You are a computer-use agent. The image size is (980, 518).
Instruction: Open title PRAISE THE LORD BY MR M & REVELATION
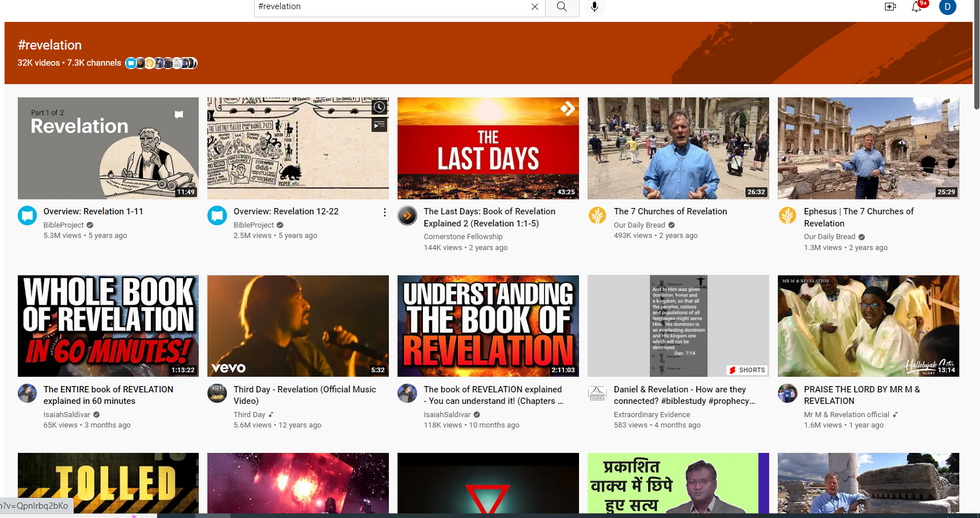coord(862,395)
